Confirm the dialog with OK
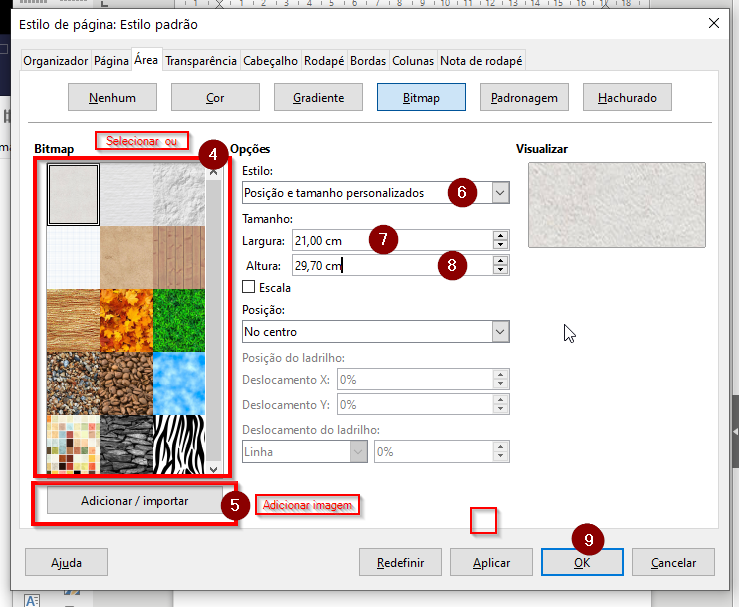The height and width of the screenshot is (607, 739). (581, 563)
